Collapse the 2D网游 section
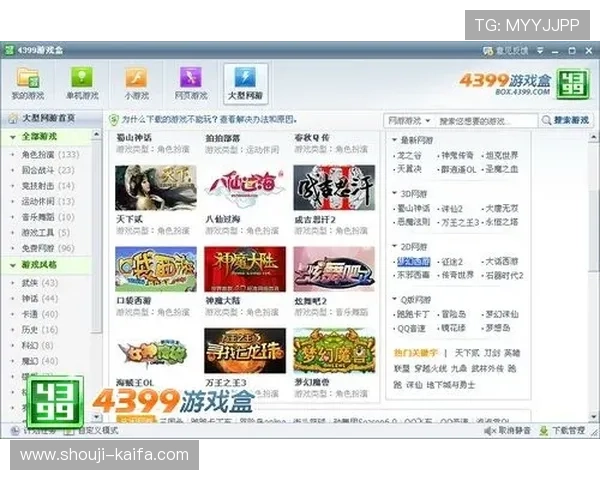The width and height of the screenshot is (600, 480). point(395,246)
